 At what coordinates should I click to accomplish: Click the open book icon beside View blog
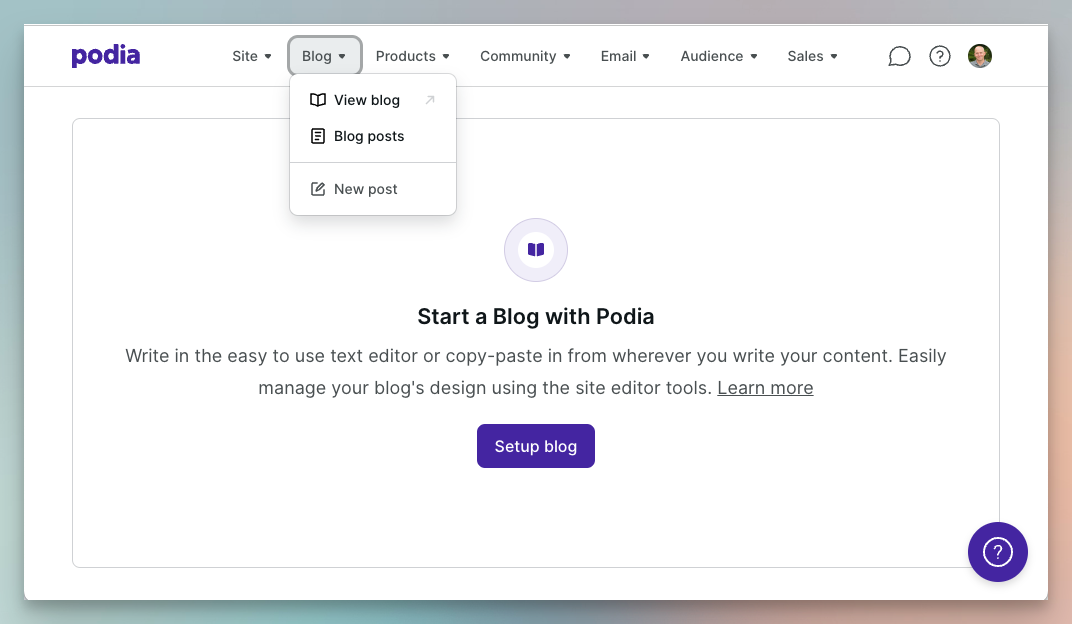(x=318, y=100)
